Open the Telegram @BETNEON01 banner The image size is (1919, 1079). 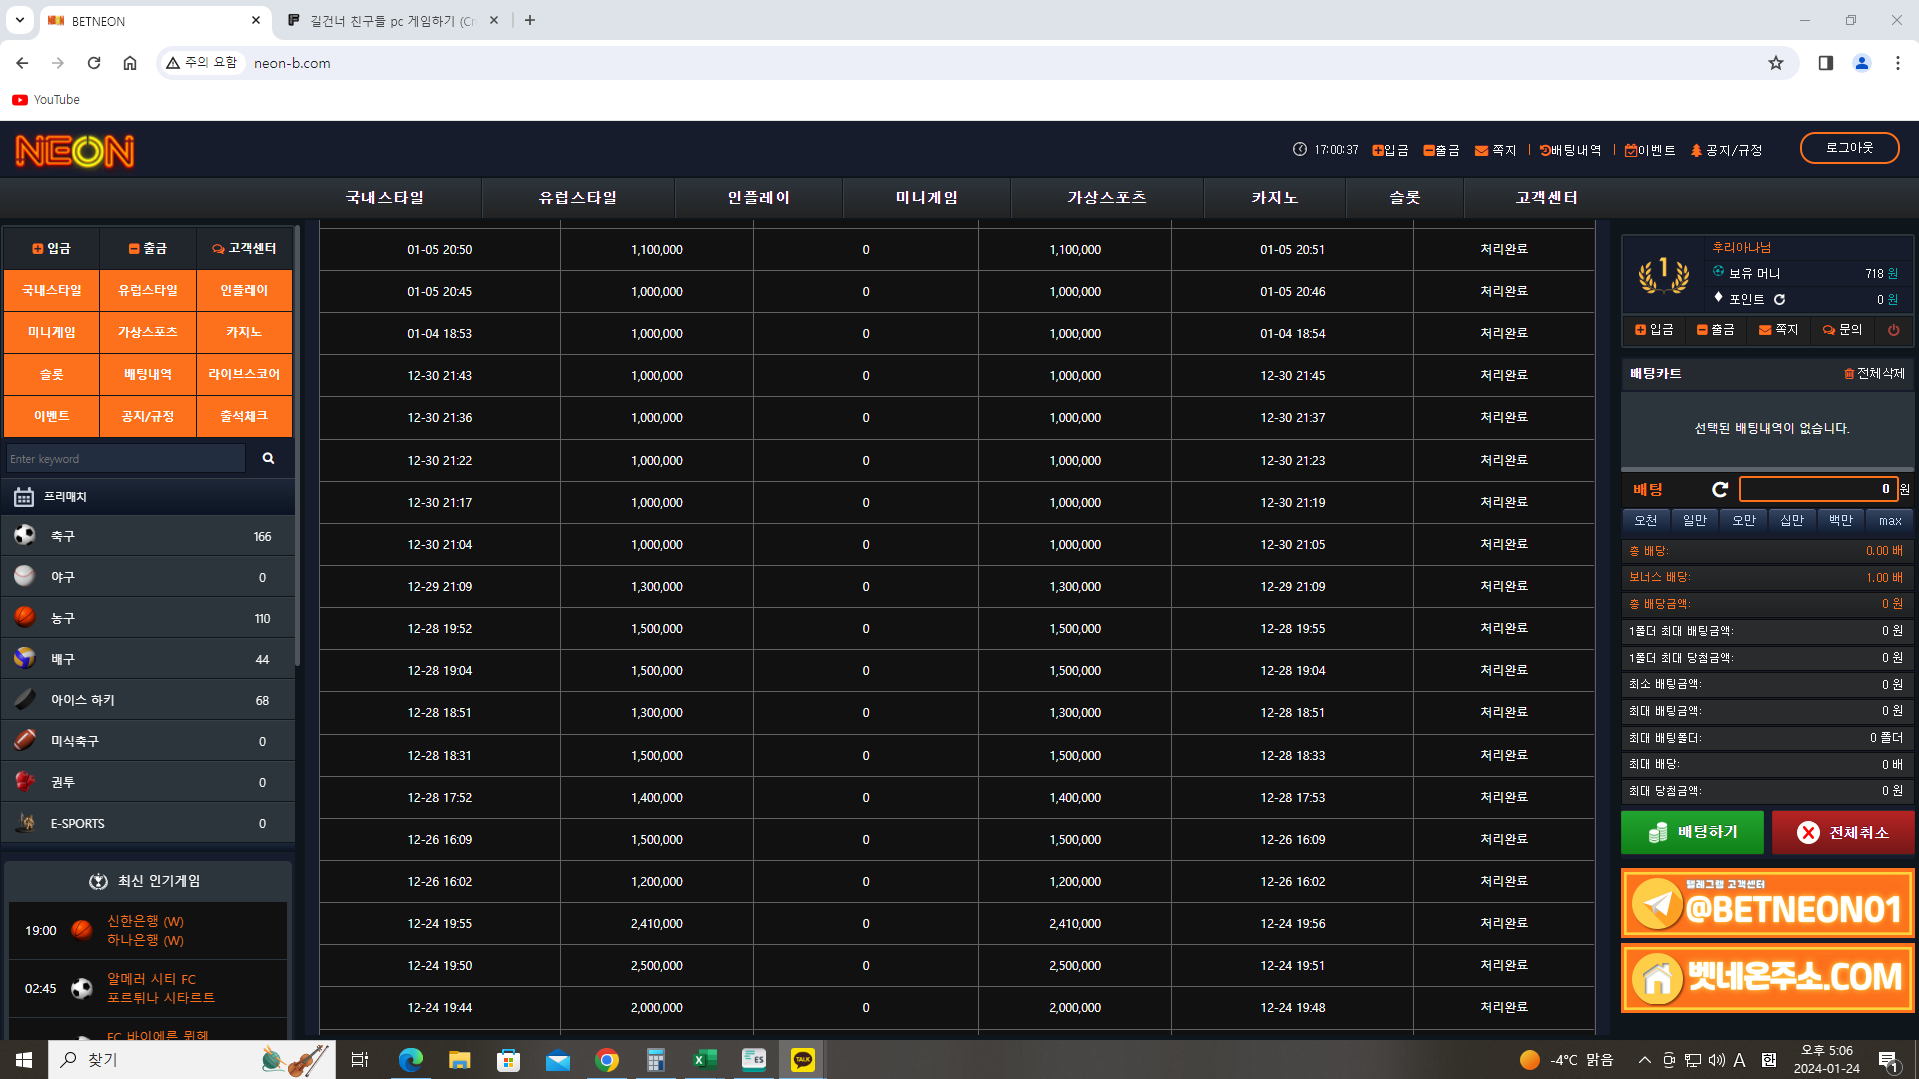1767,904
